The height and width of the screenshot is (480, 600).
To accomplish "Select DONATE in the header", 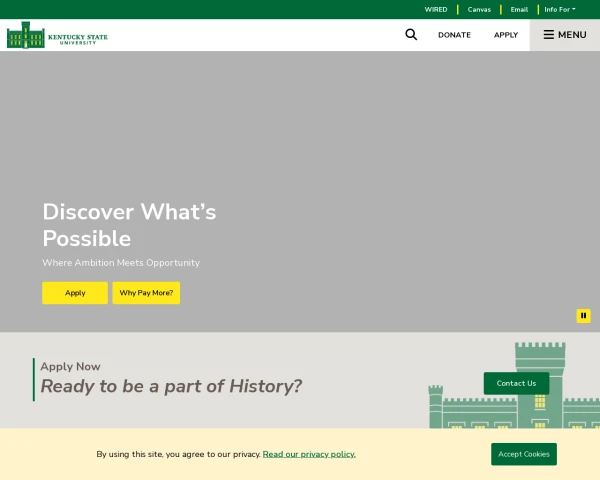I will 454,35.
